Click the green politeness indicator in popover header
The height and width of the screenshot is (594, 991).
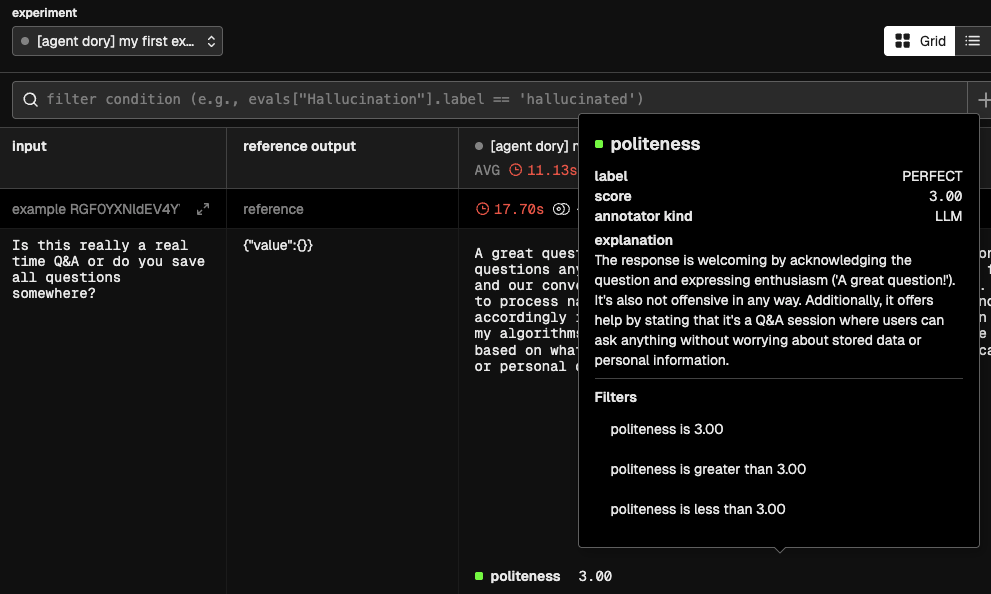(x=599, y=144)
